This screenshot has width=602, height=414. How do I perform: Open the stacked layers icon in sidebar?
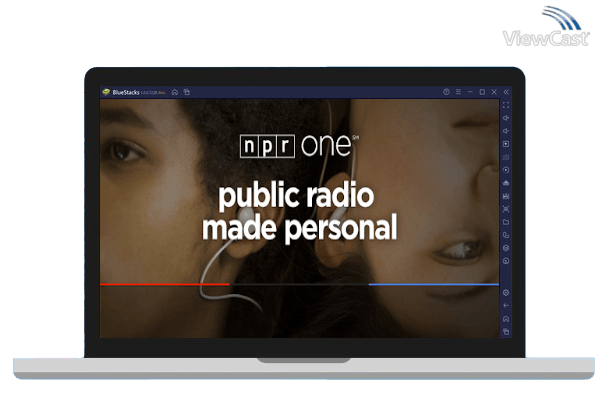(506, 248)
